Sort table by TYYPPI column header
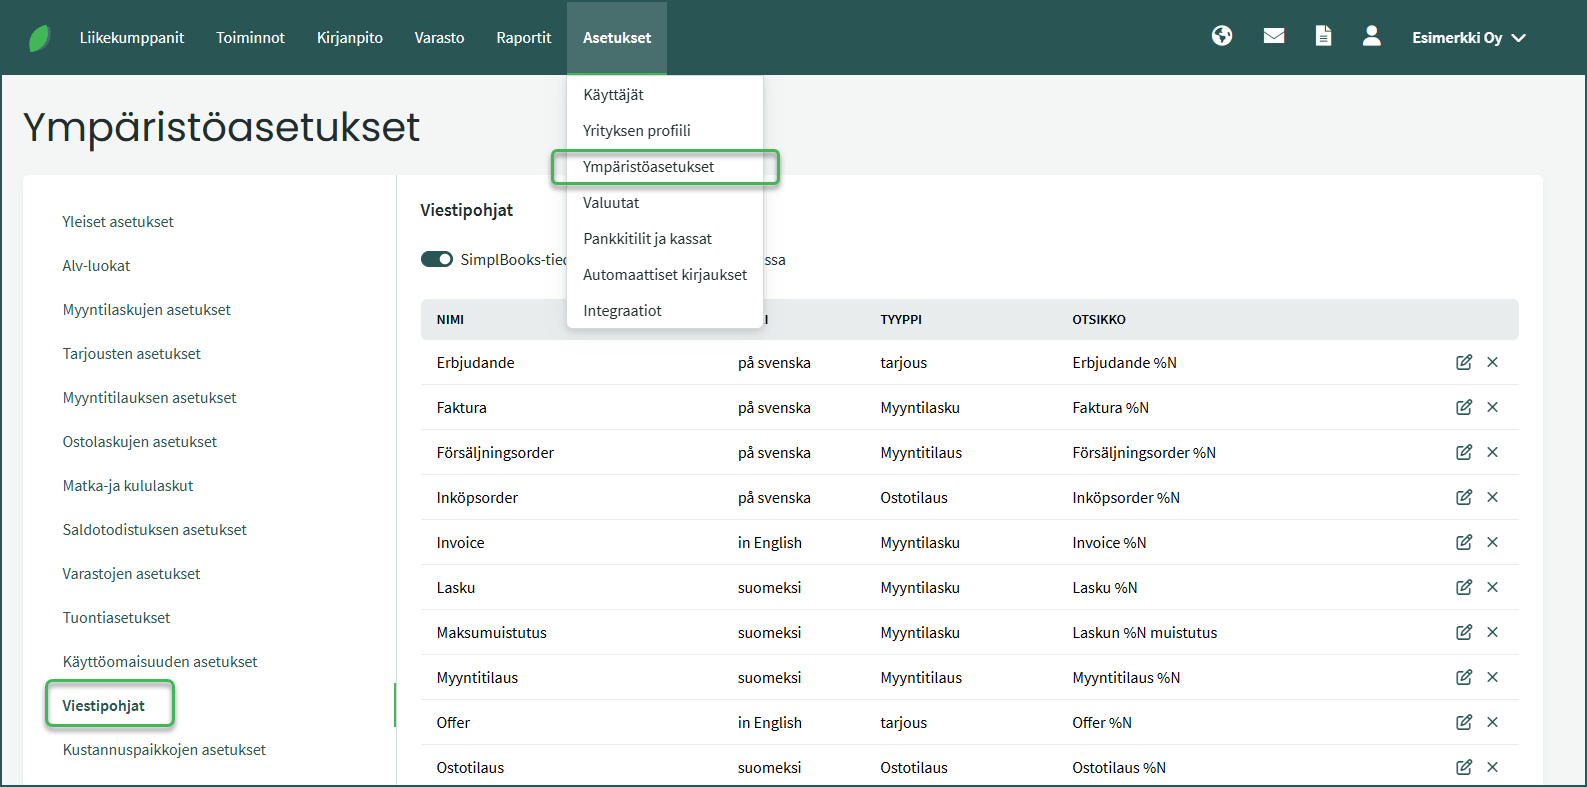The height and width of the screenshot is (787, 1587). (x=900, y=320)
